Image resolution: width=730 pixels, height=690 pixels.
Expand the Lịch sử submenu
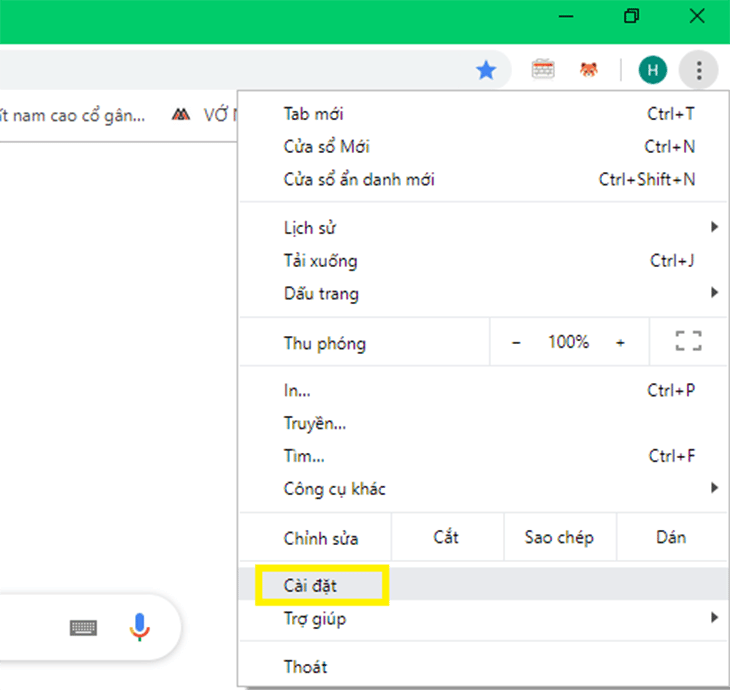(483, 228)
